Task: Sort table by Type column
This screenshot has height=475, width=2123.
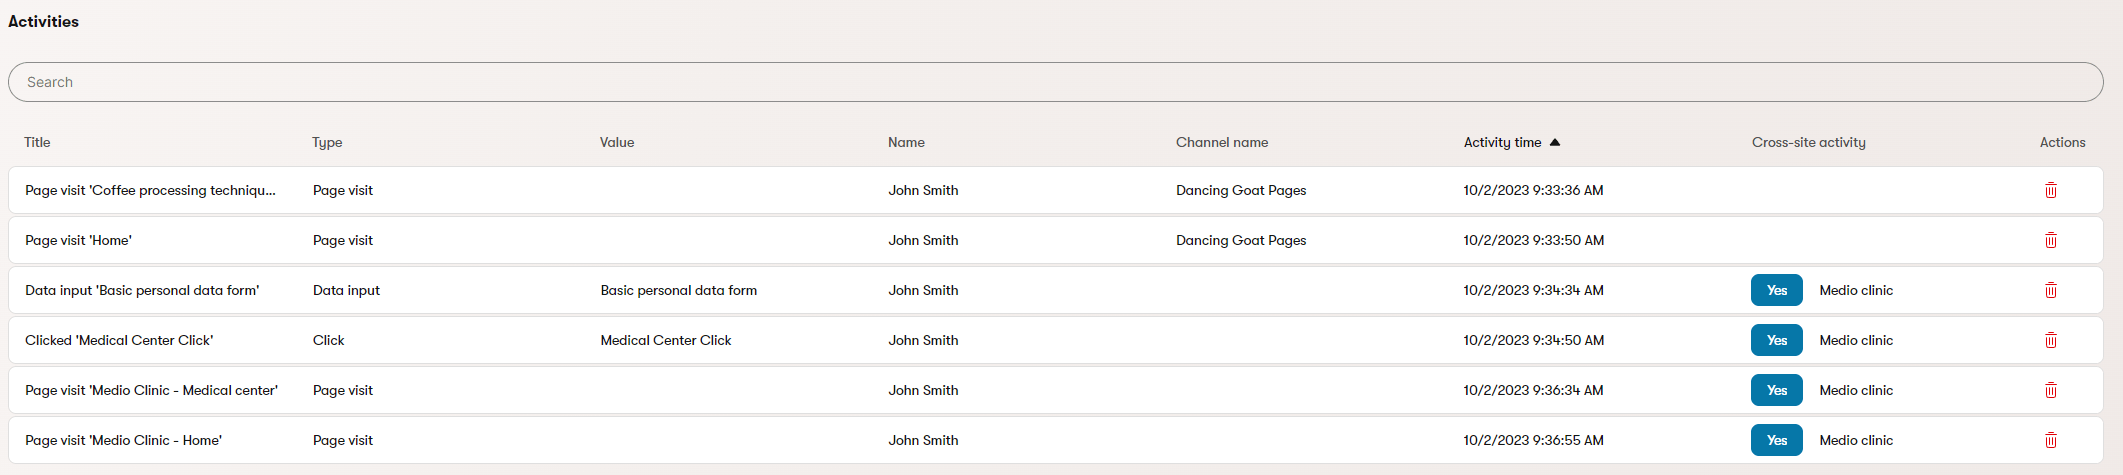Action: pos(327,143)
